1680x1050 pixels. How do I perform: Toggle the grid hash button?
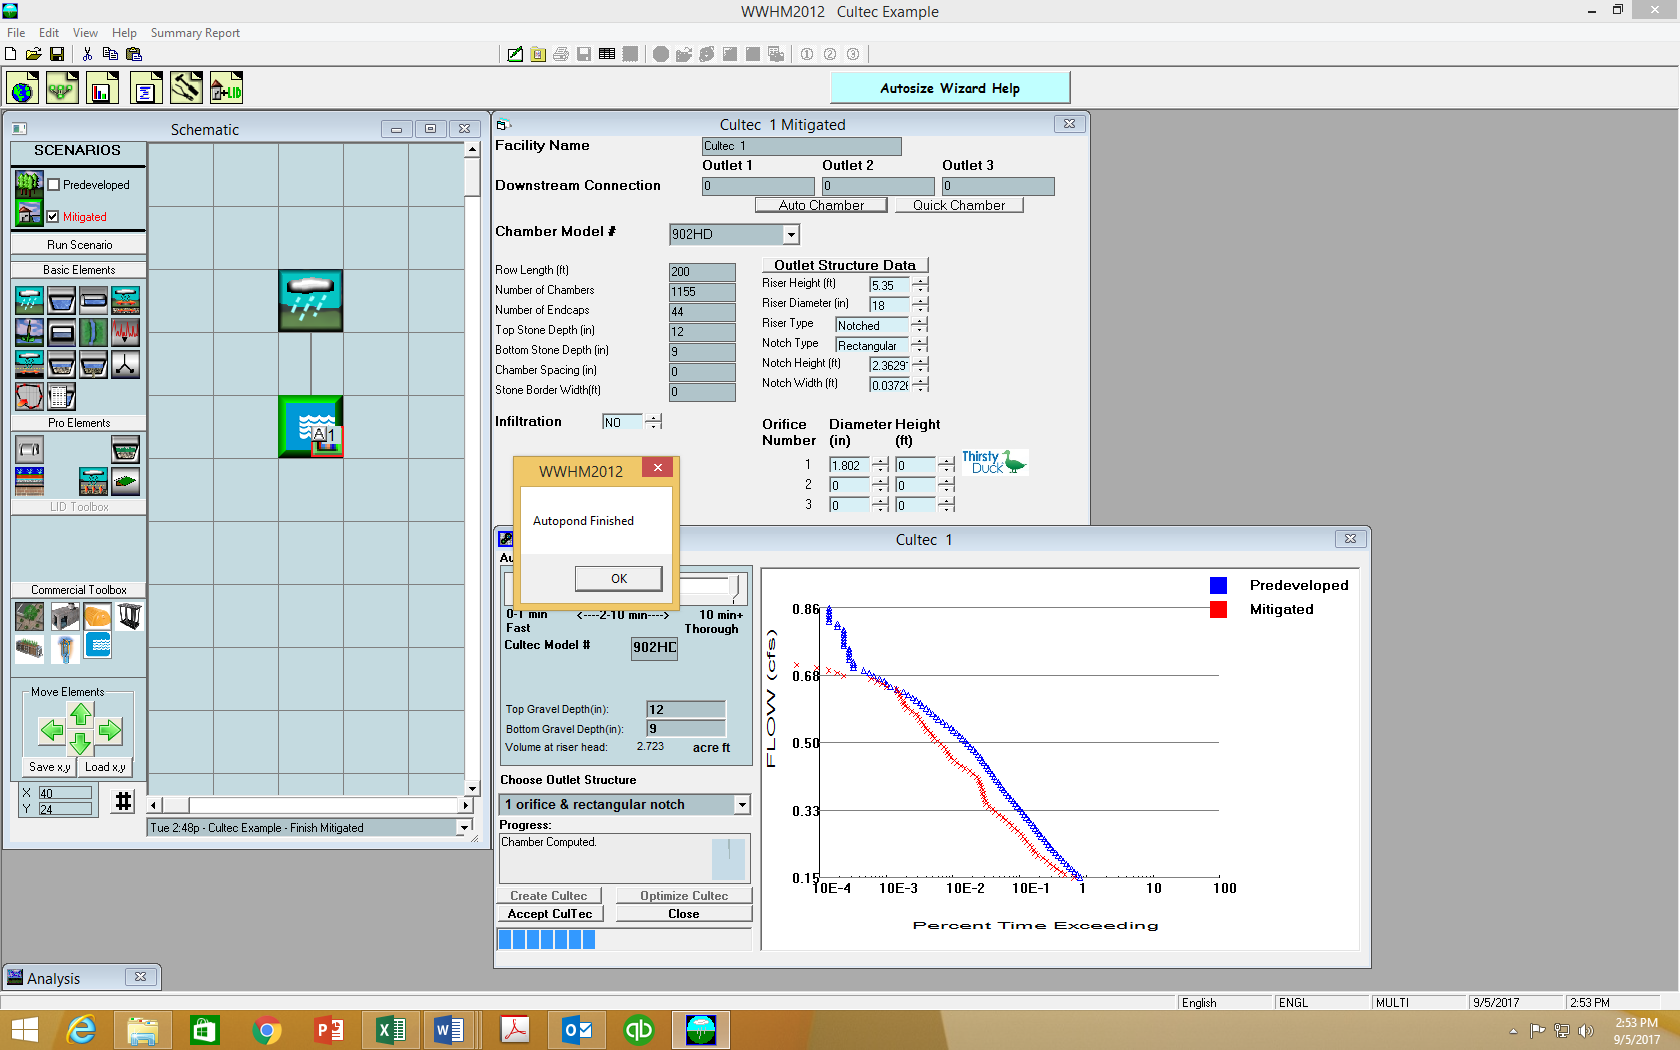pyautogui.click(x=123, y=801)
